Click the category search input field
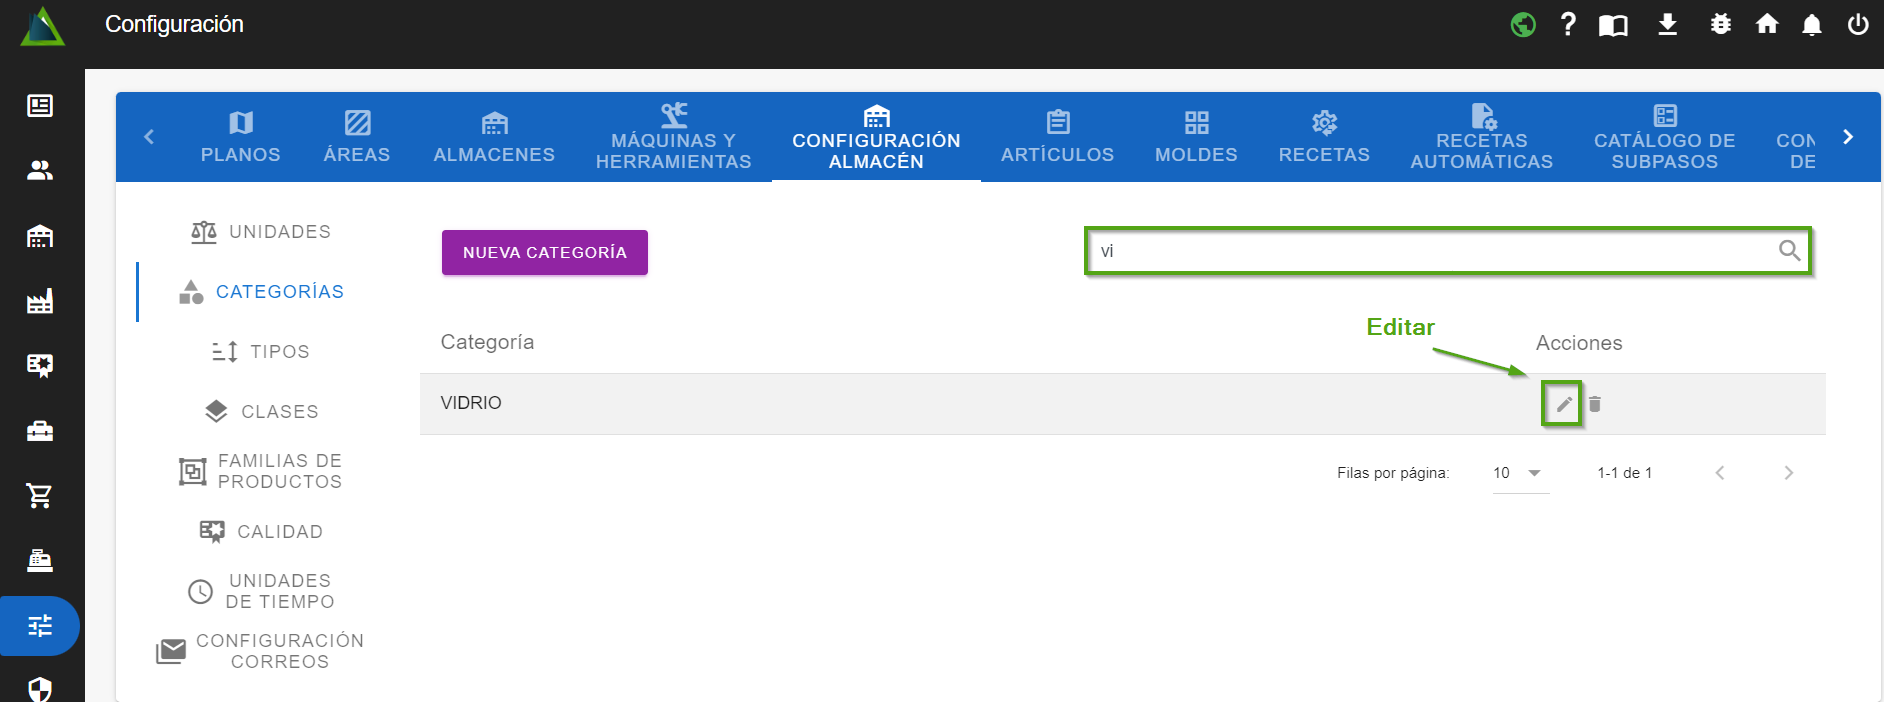The image size is (1884, 702). pos(1430,251)
